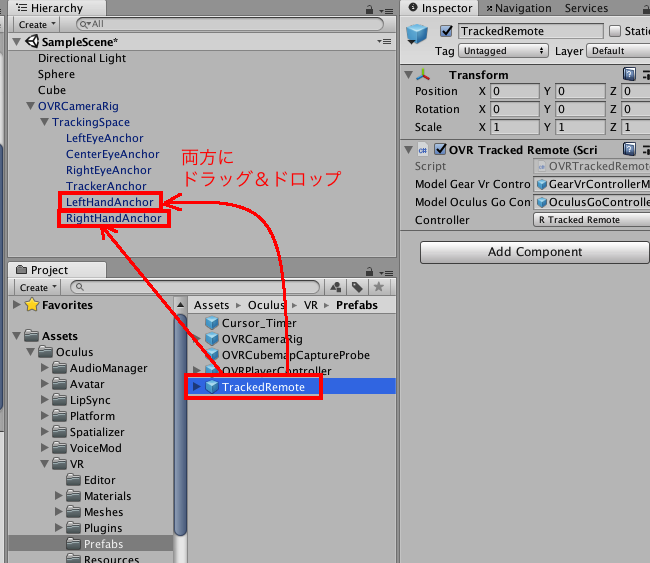Click the Hierarchy search field
This screenshot has width=650, height=563.
pyautogui.click(x=230, y=24)
